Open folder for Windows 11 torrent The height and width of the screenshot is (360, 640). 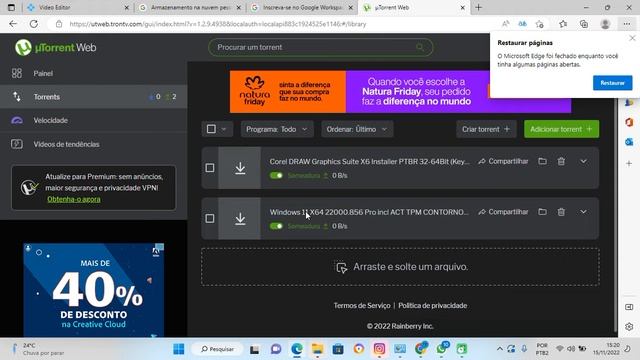pyautogui.click(x=542, y=212)
